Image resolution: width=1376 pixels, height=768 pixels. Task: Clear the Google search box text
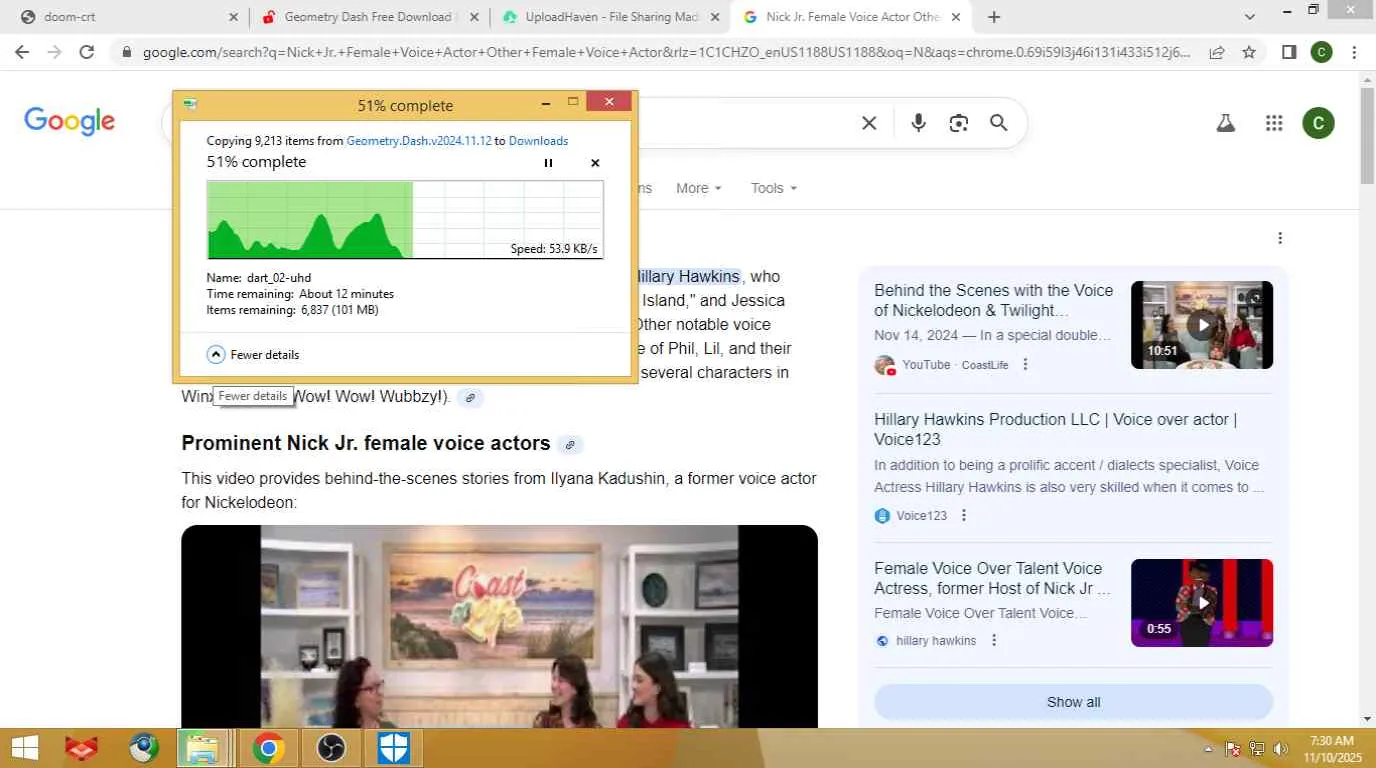click(x=869, y=123)
